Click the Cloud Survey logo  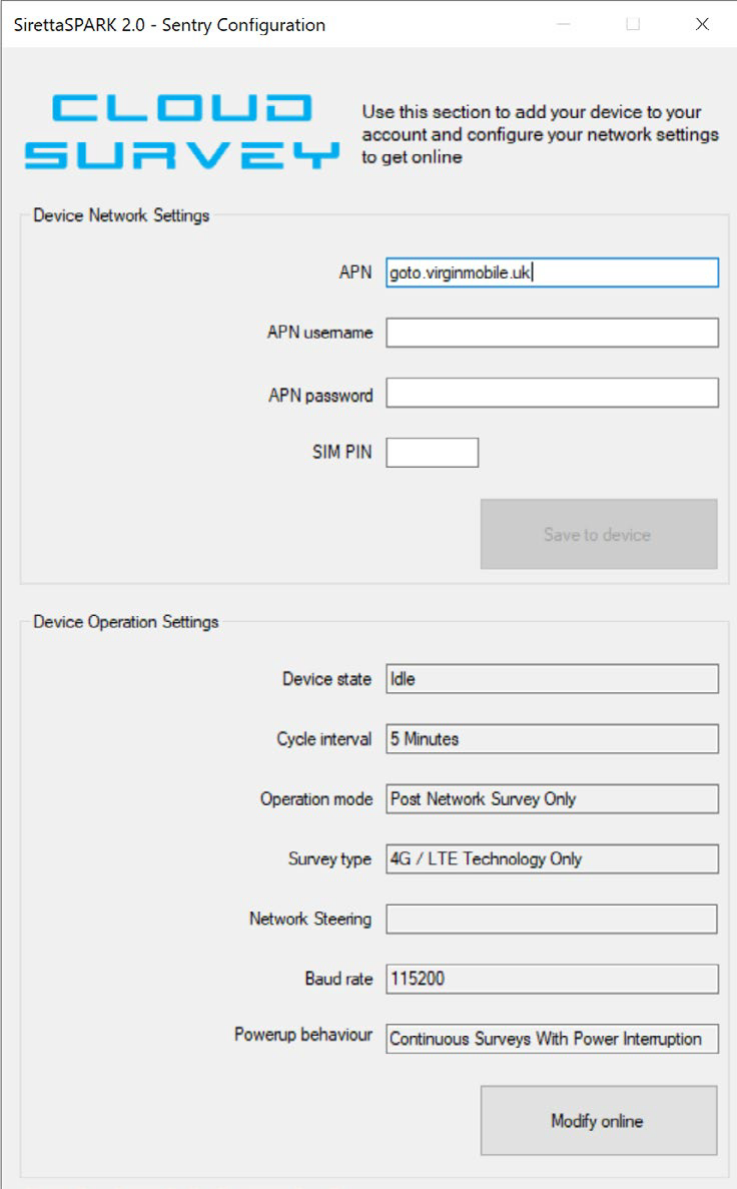[x=182, y=131]
